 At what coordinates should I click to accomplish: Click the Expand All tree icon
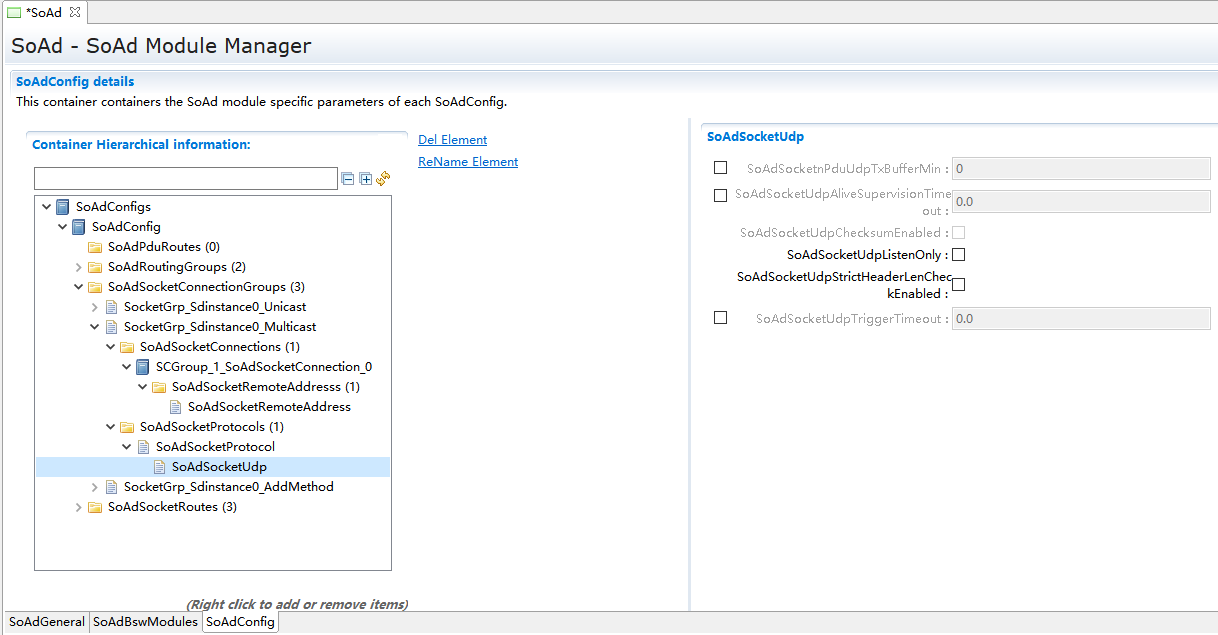(x=366, y=179)
